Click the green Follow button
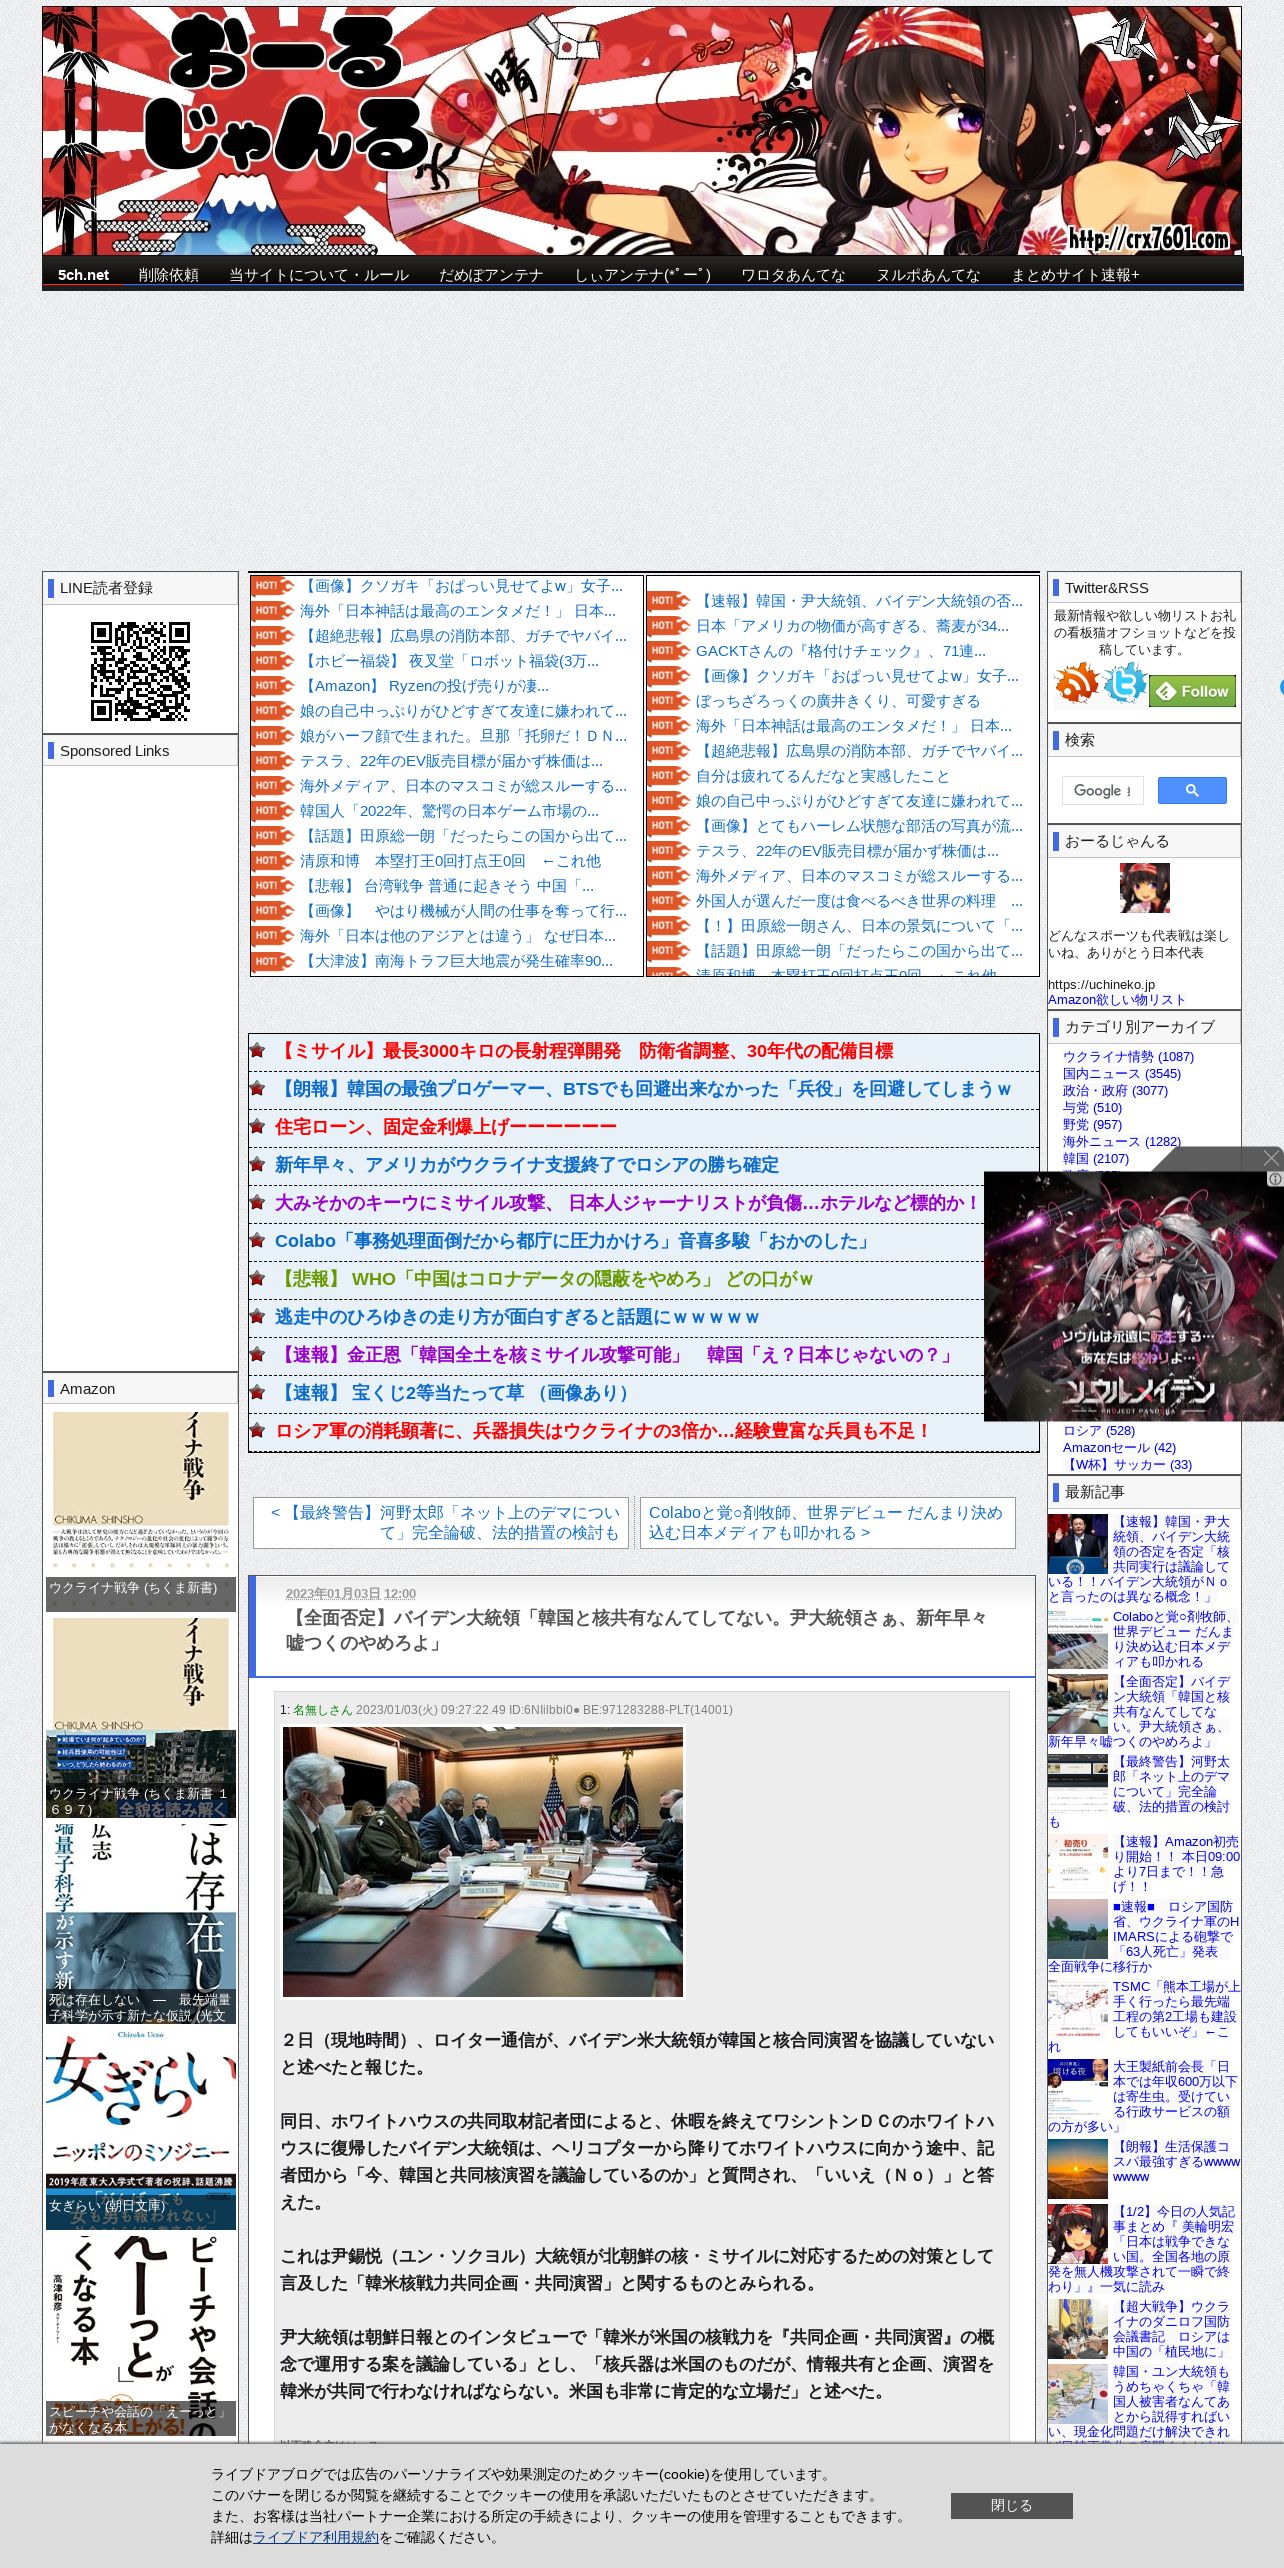Image resolution: width=1284 pixels, height=2568 pixels. click(1193, 691)
